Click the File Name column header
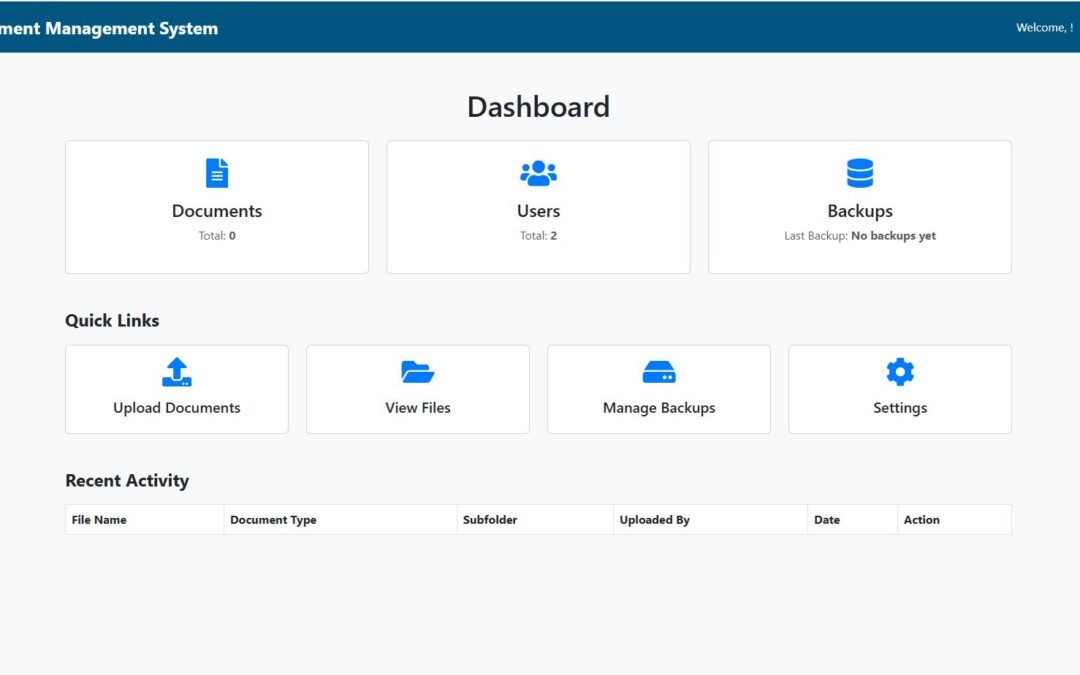Screen dimensions: 1080x675 click(x=97, y=519)
